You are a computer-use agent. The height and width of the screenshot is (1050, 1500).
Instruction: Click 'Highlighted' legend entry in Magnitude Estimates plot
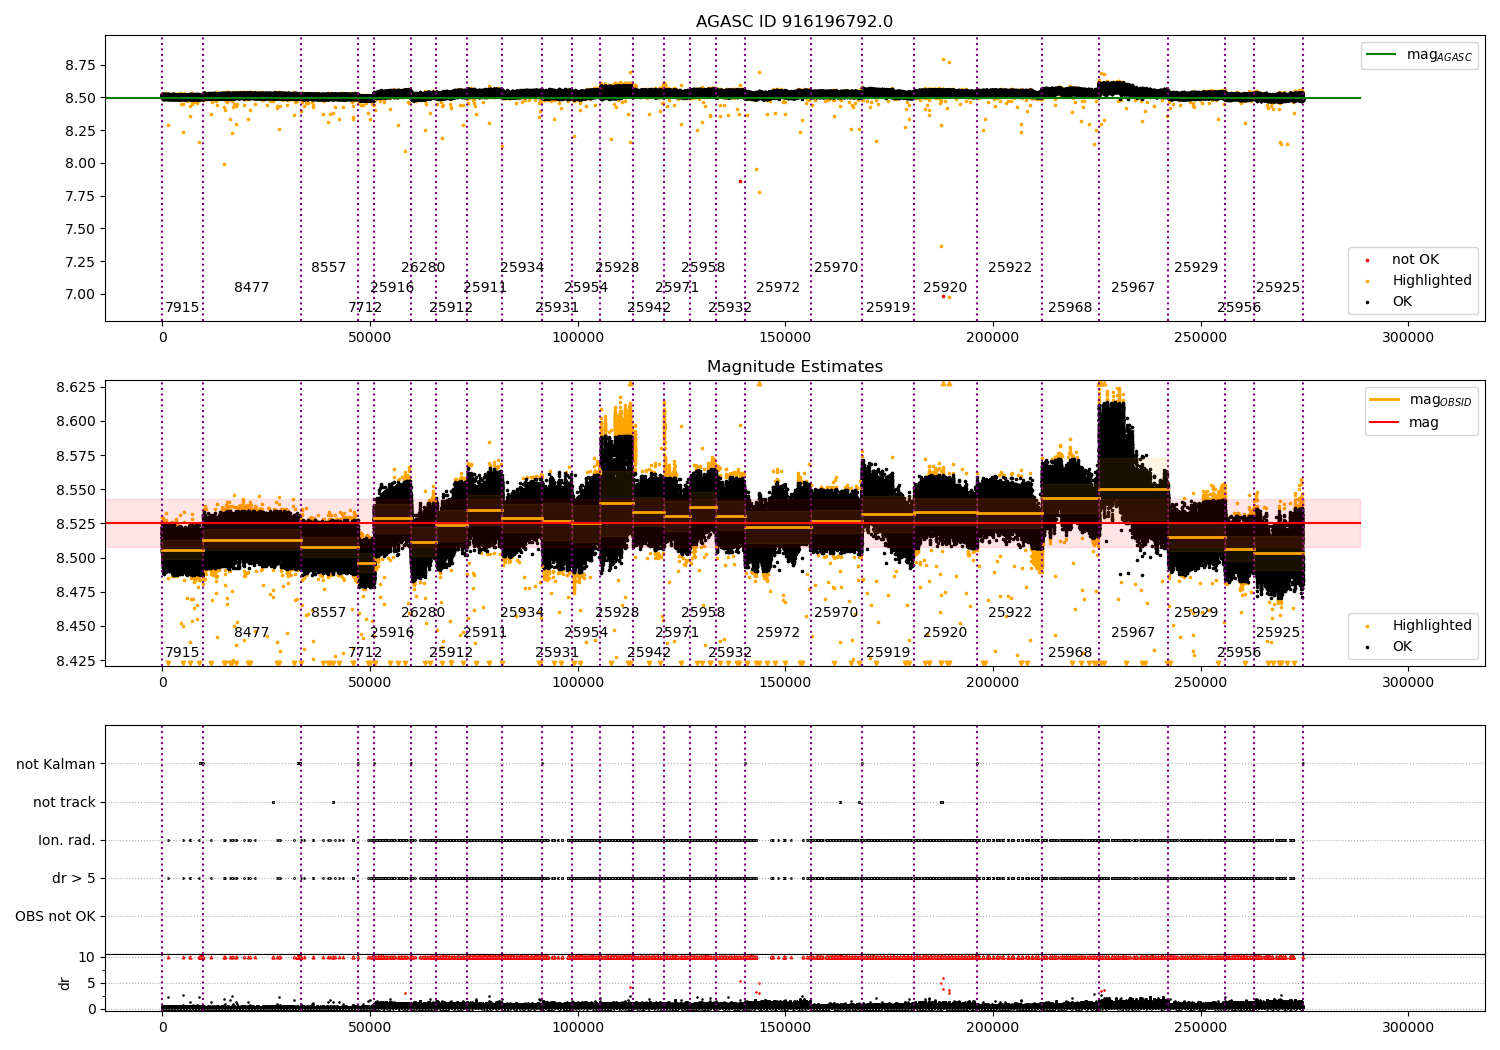click(x=1420, y=625)
